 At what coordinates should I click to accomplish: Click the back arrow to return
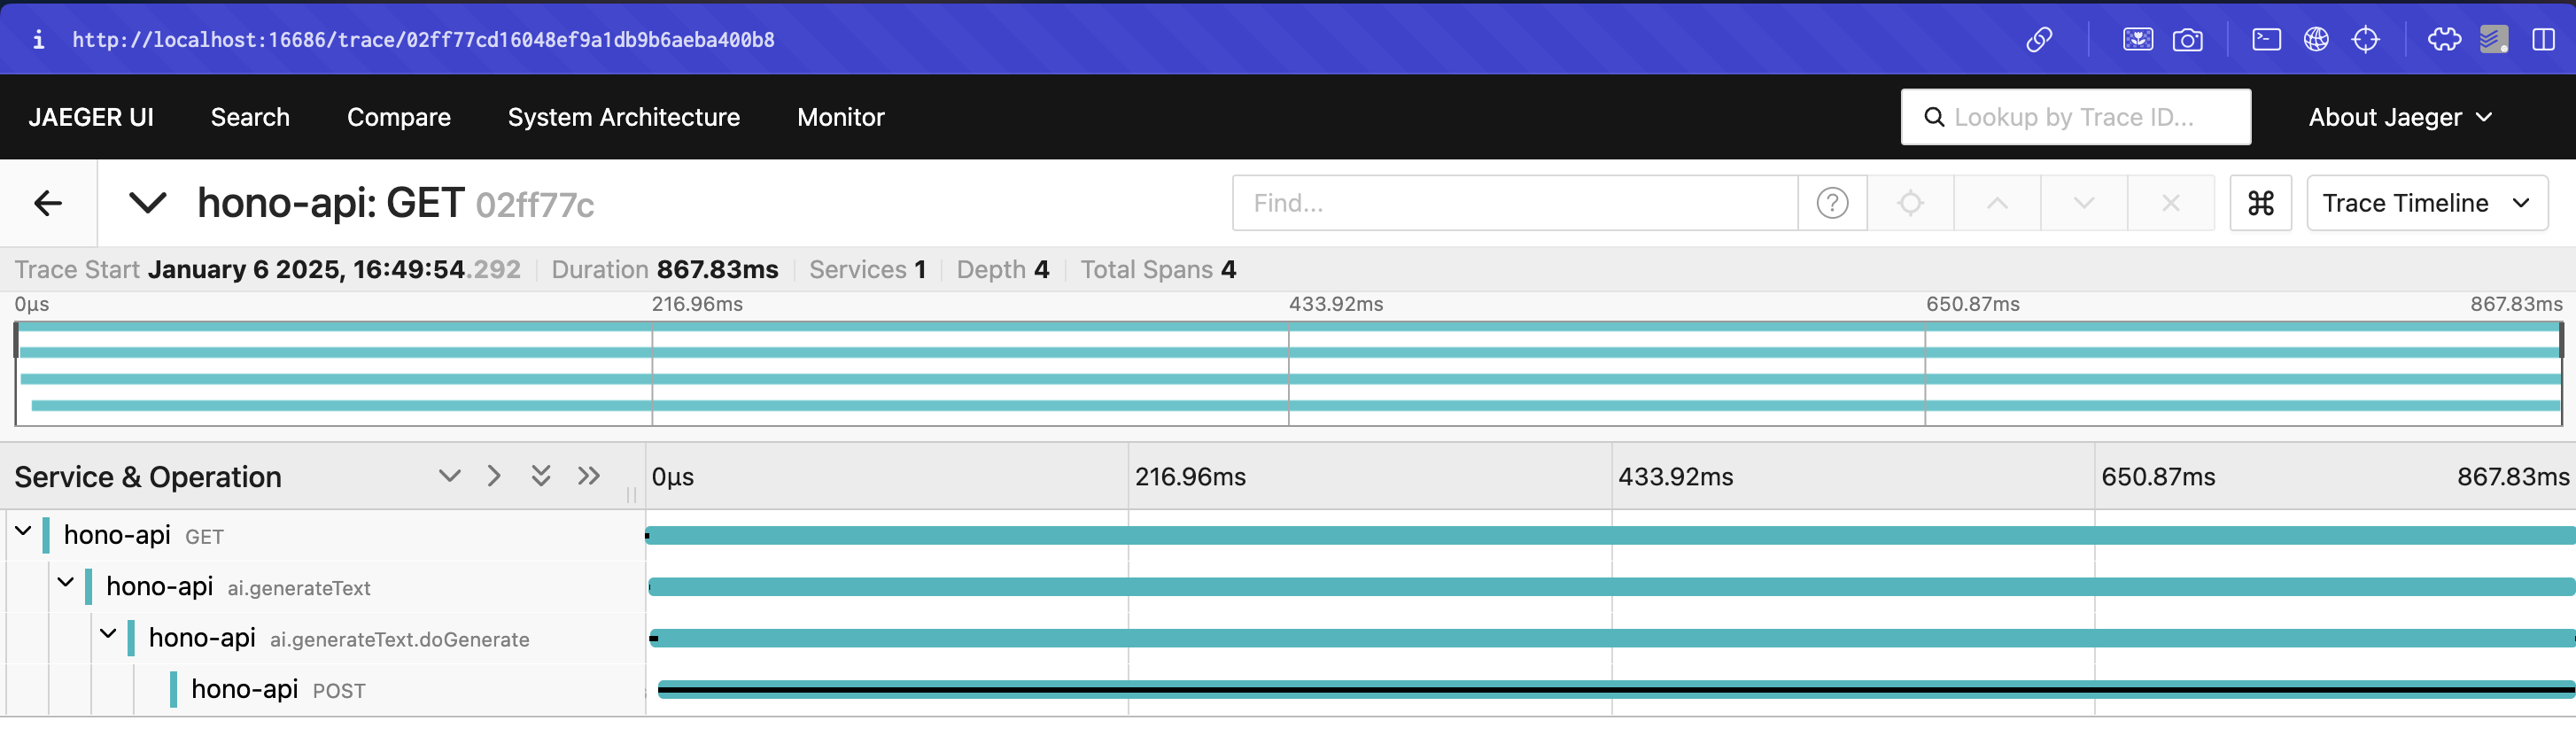48,203
